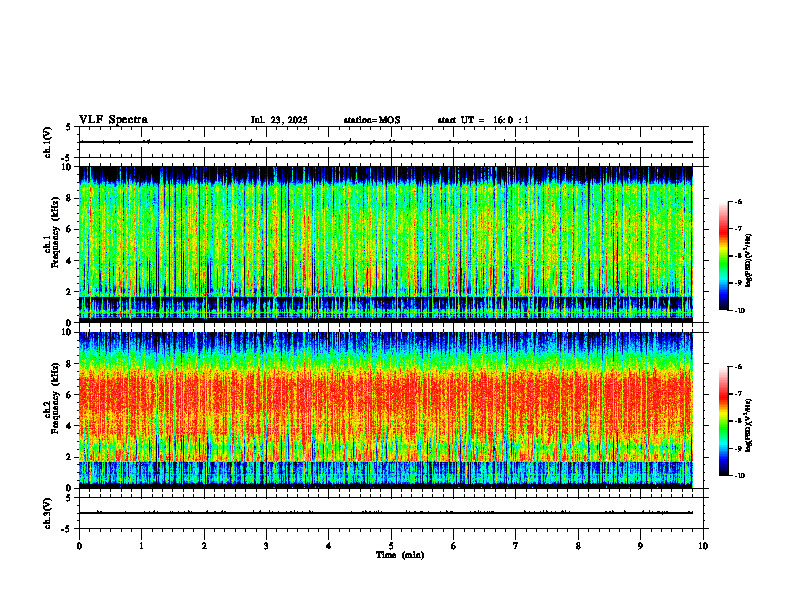This screenshot has width=792, height=612.
Task: Click the "-10" label on ch.2 color scale
Action: click(x=740, y=476)
